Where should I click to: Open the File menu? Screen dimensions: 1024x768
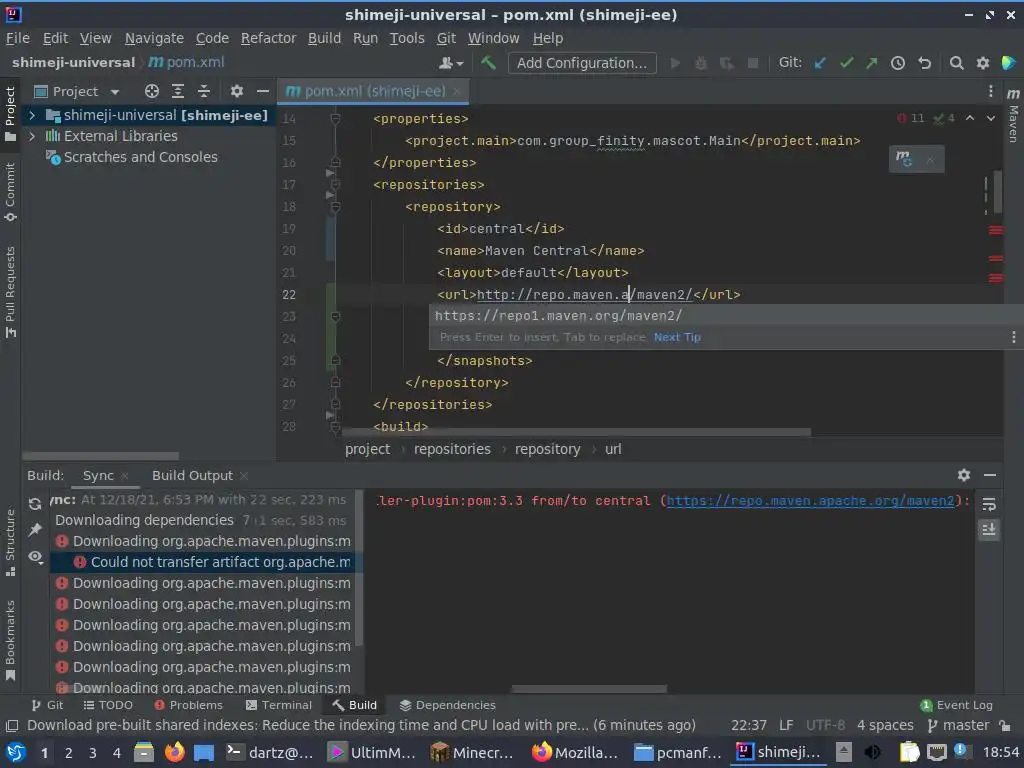[x=18, y=38]
